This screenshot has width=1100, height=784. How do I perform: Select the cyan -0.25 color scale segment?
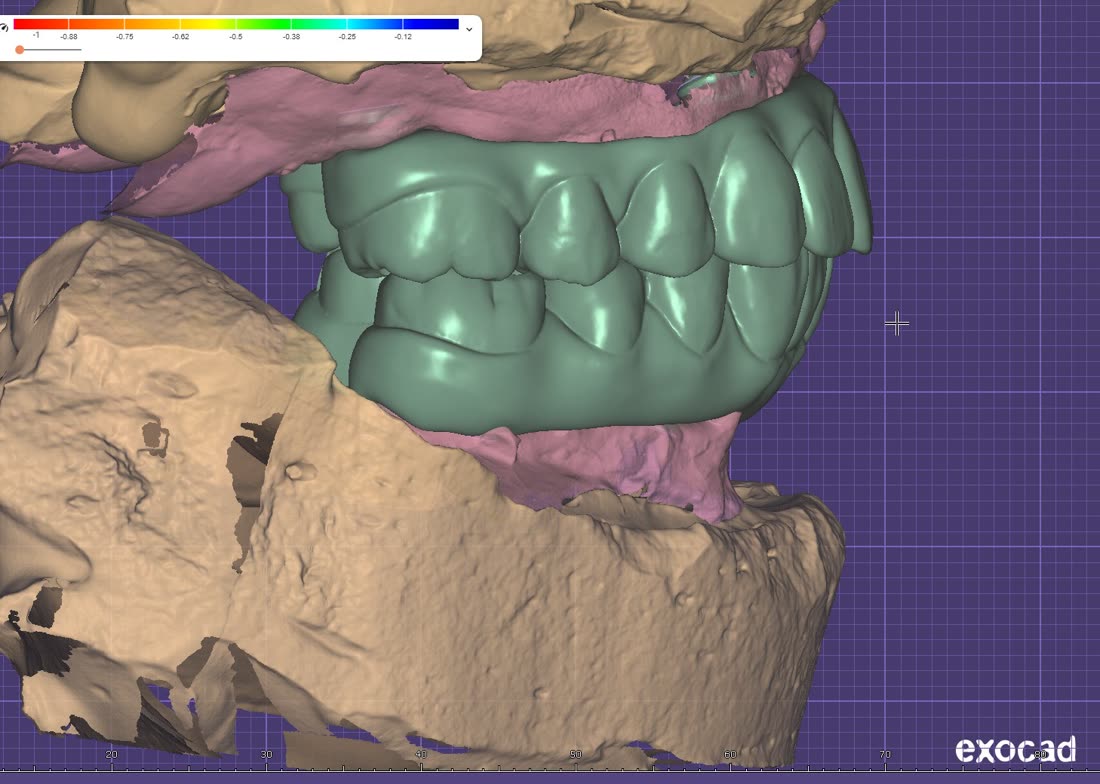pyautogui.click(x=375, y=25)
